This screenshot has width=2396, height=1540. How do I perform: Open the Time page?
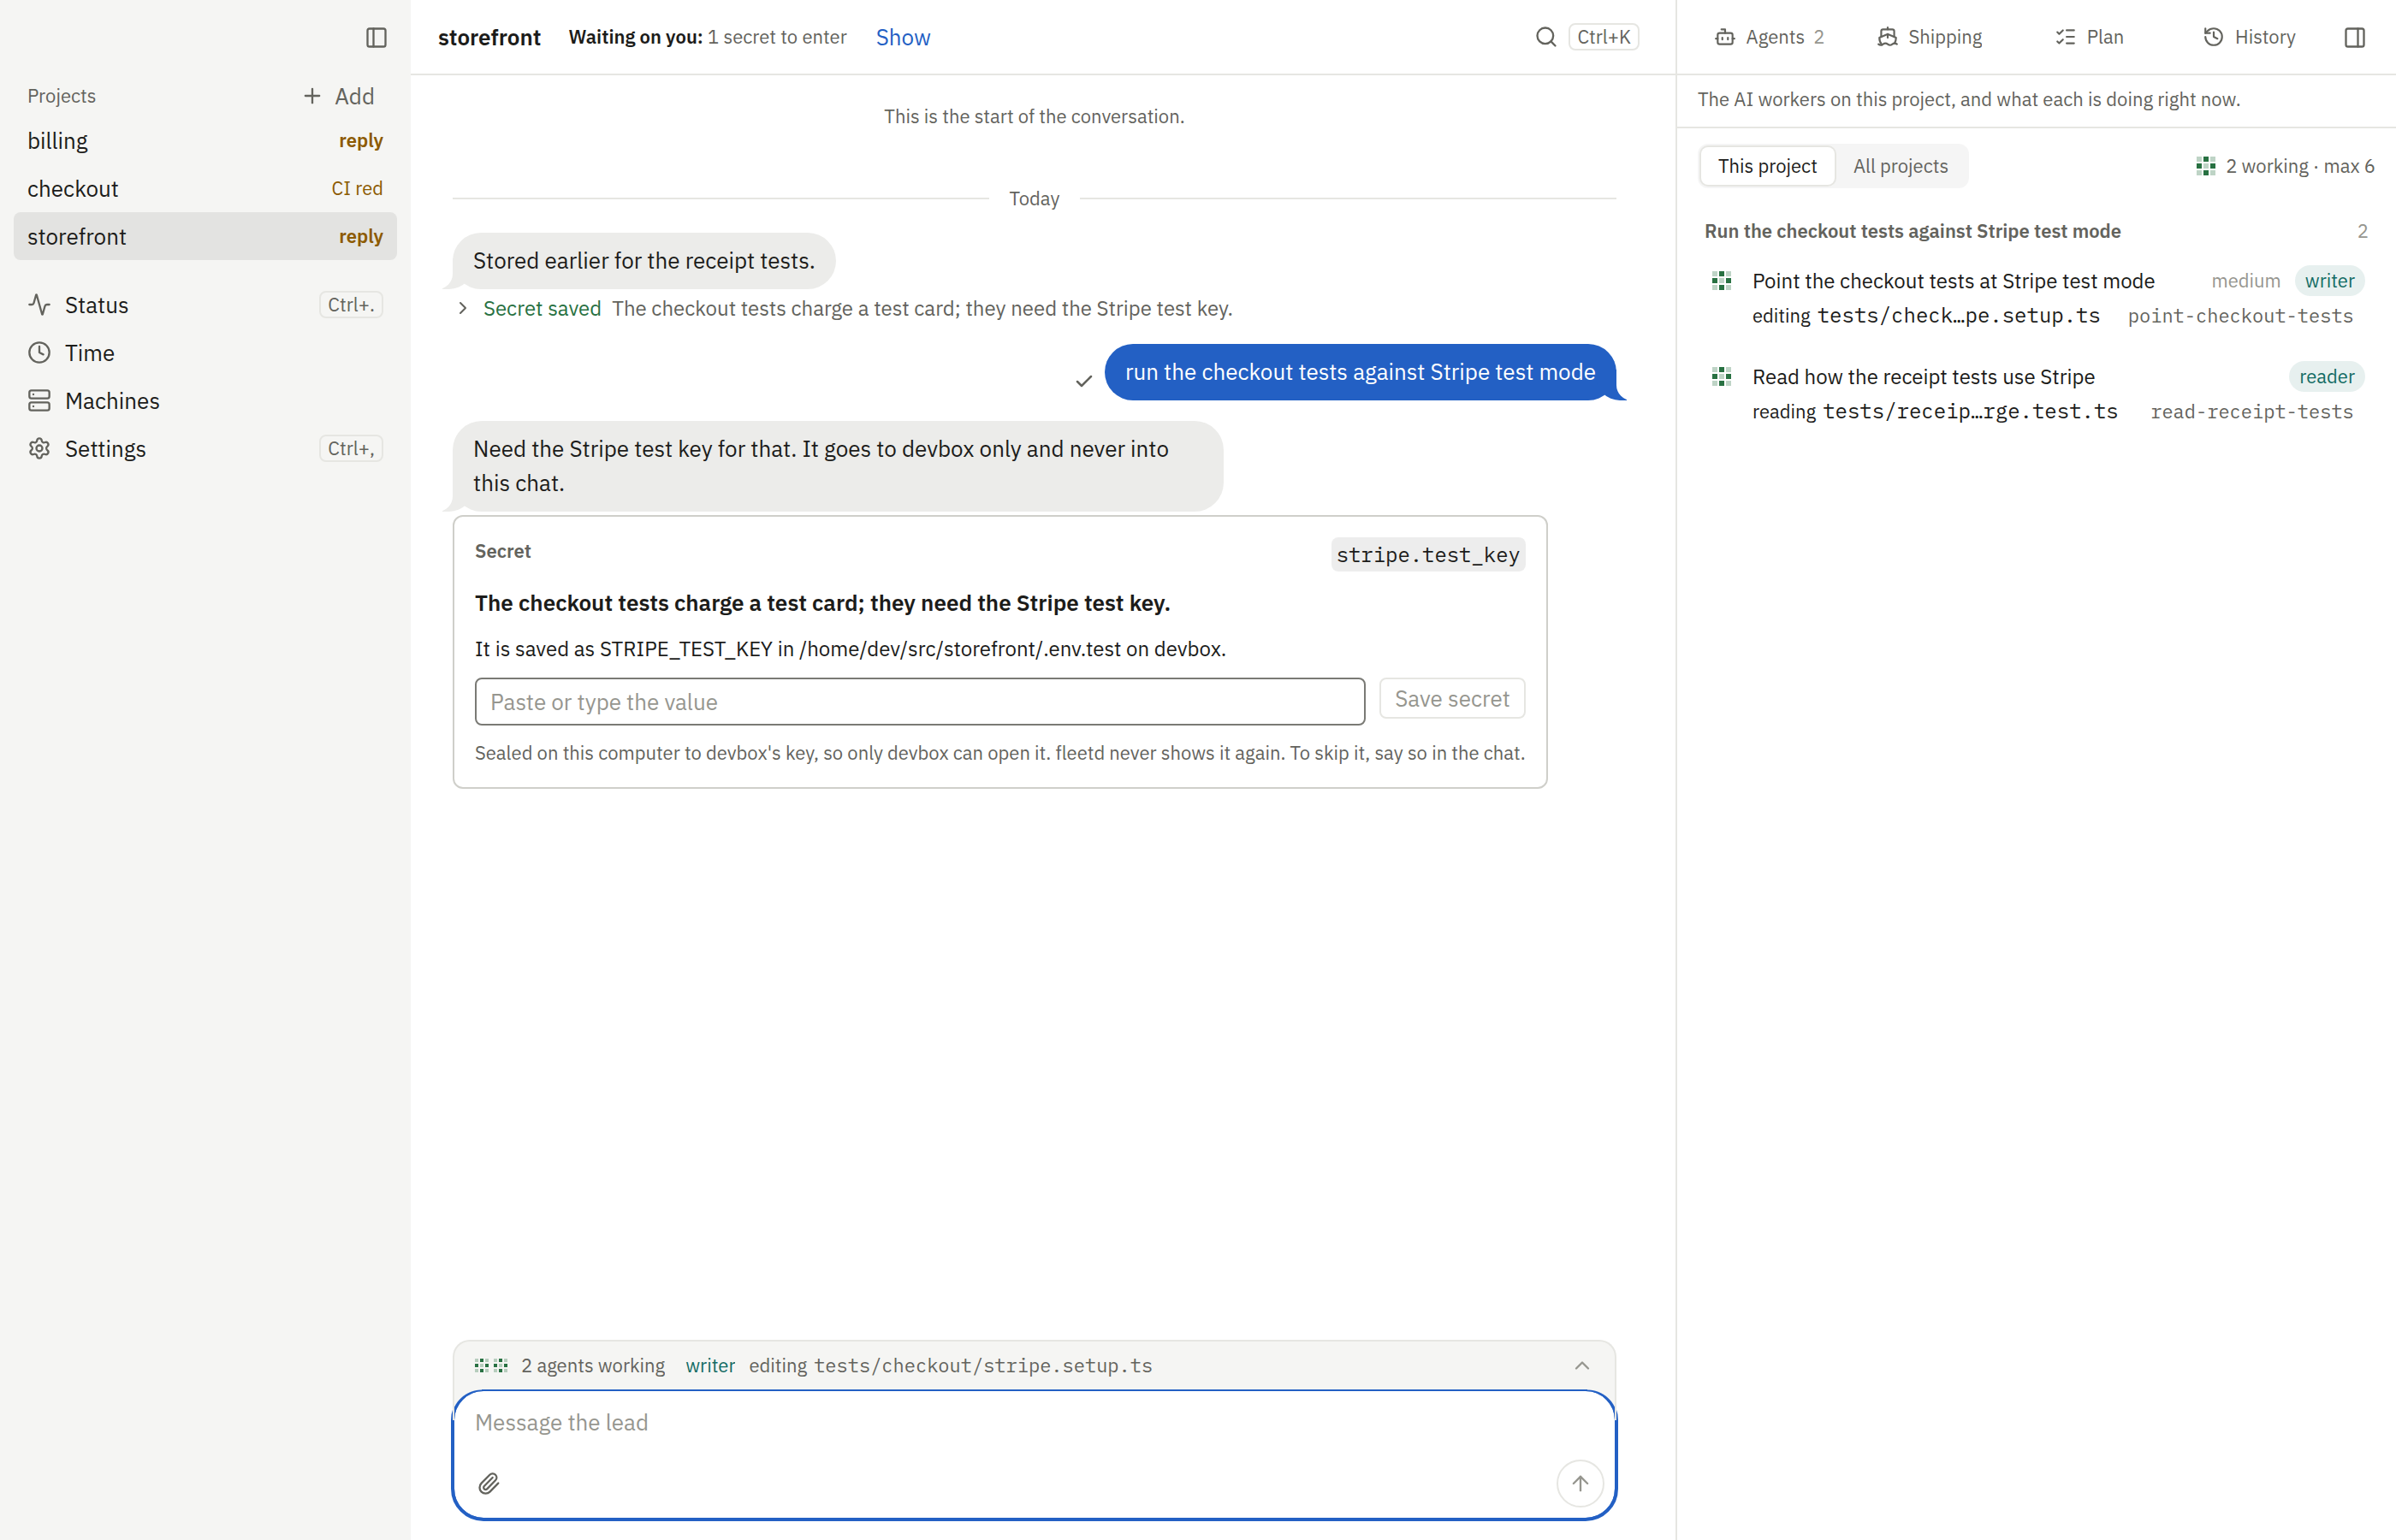[x=205, y=353]
